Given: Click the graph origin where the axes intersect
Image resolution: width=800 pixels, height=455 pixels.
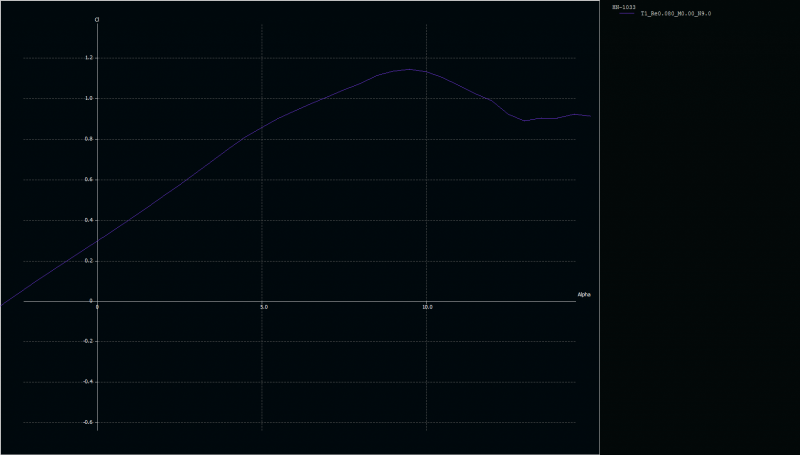Looking at the screenshot, I should click(x=97, y=300).
